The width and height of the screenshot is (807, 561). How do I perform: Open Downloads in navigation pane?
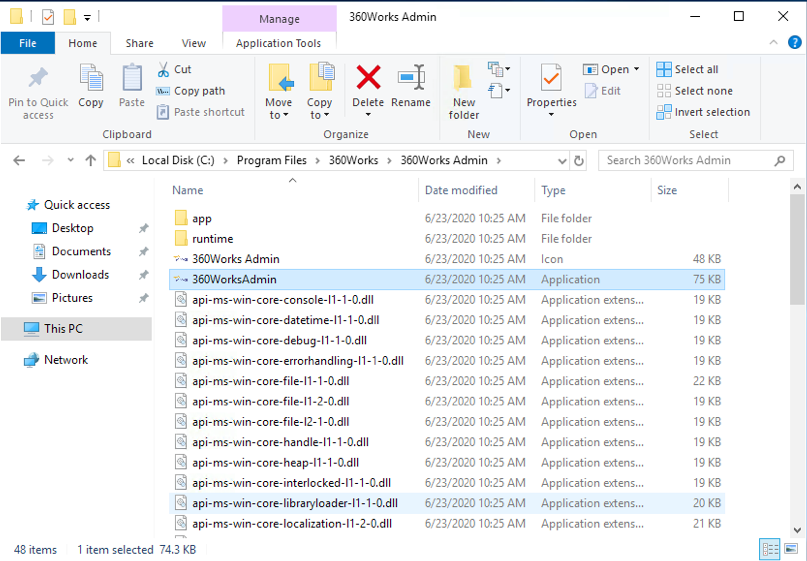(80, 274)
